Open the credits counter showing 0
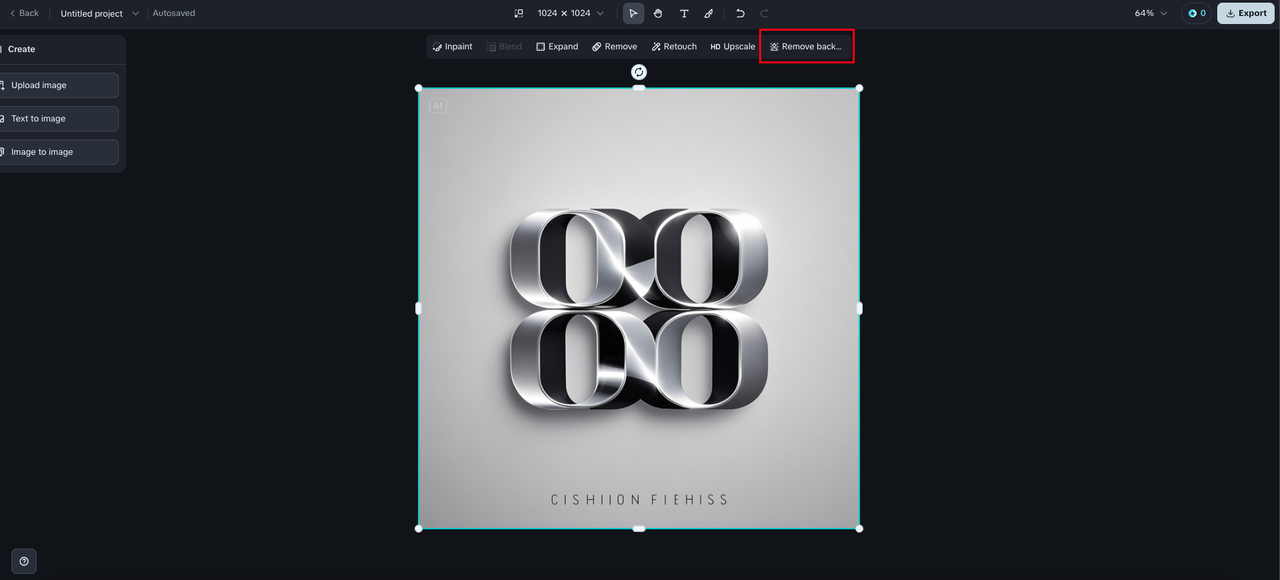1280x580 pixels. (x=1196, y=13)
